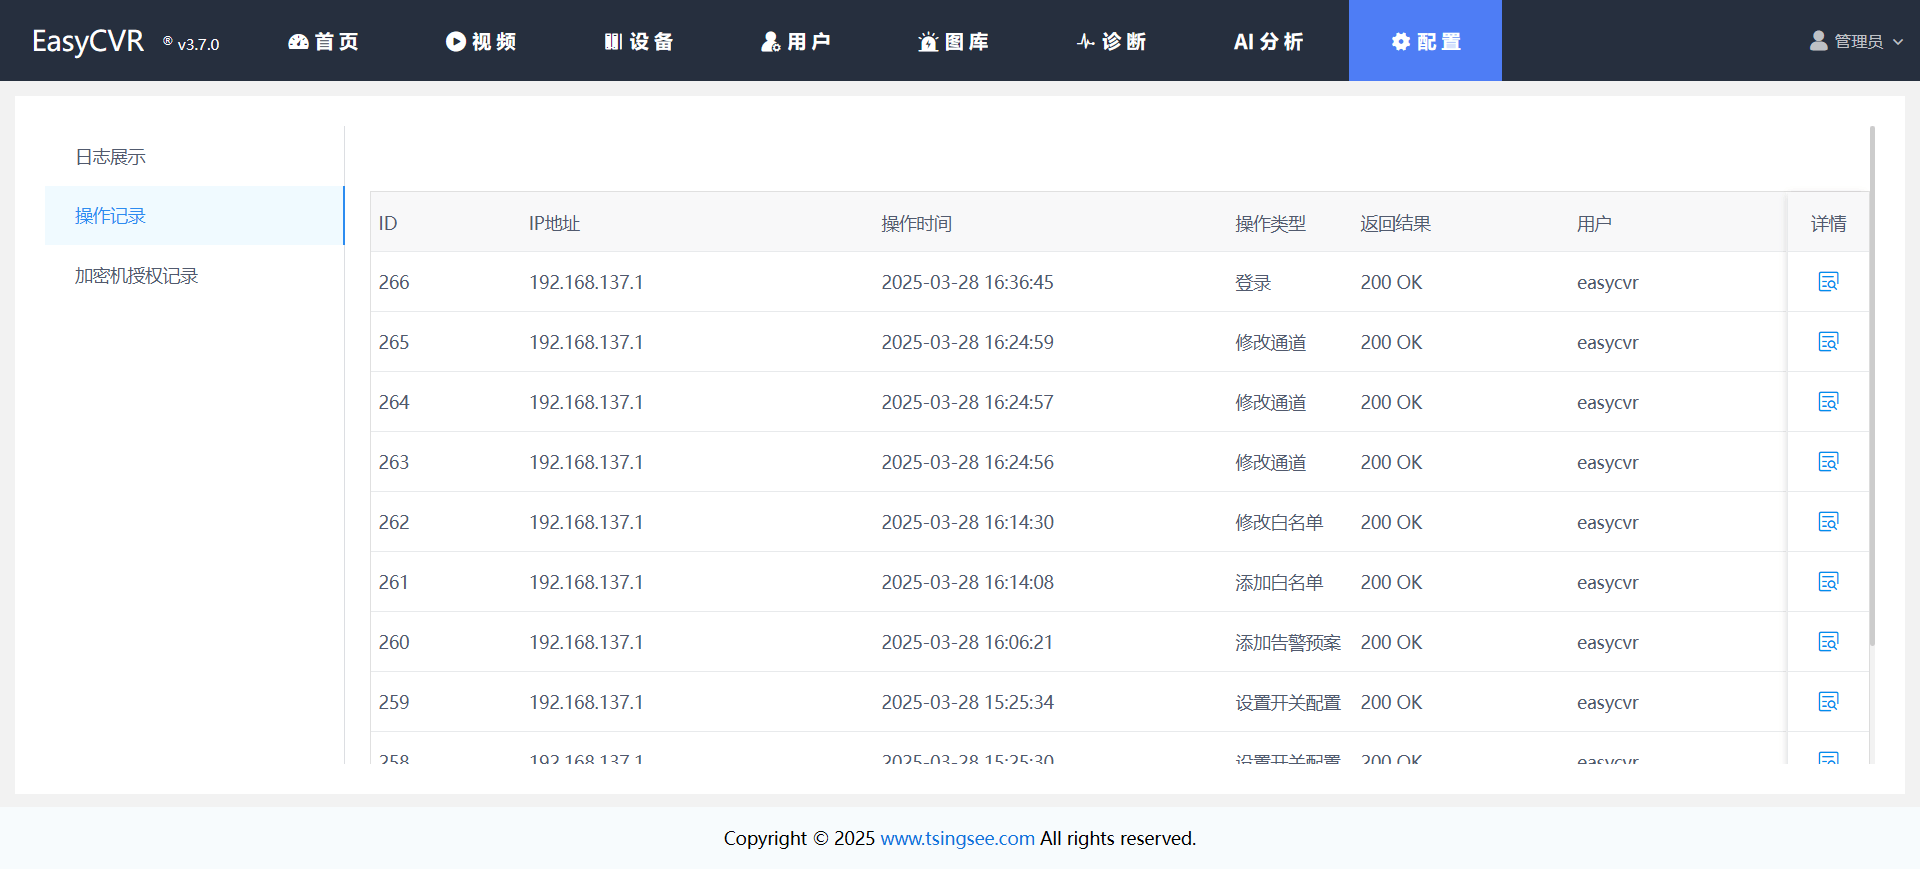This screenshot has height=869, width=1920.
Task: Show details of record 262 修改白名单
Action: click(x=1828, y=522)
